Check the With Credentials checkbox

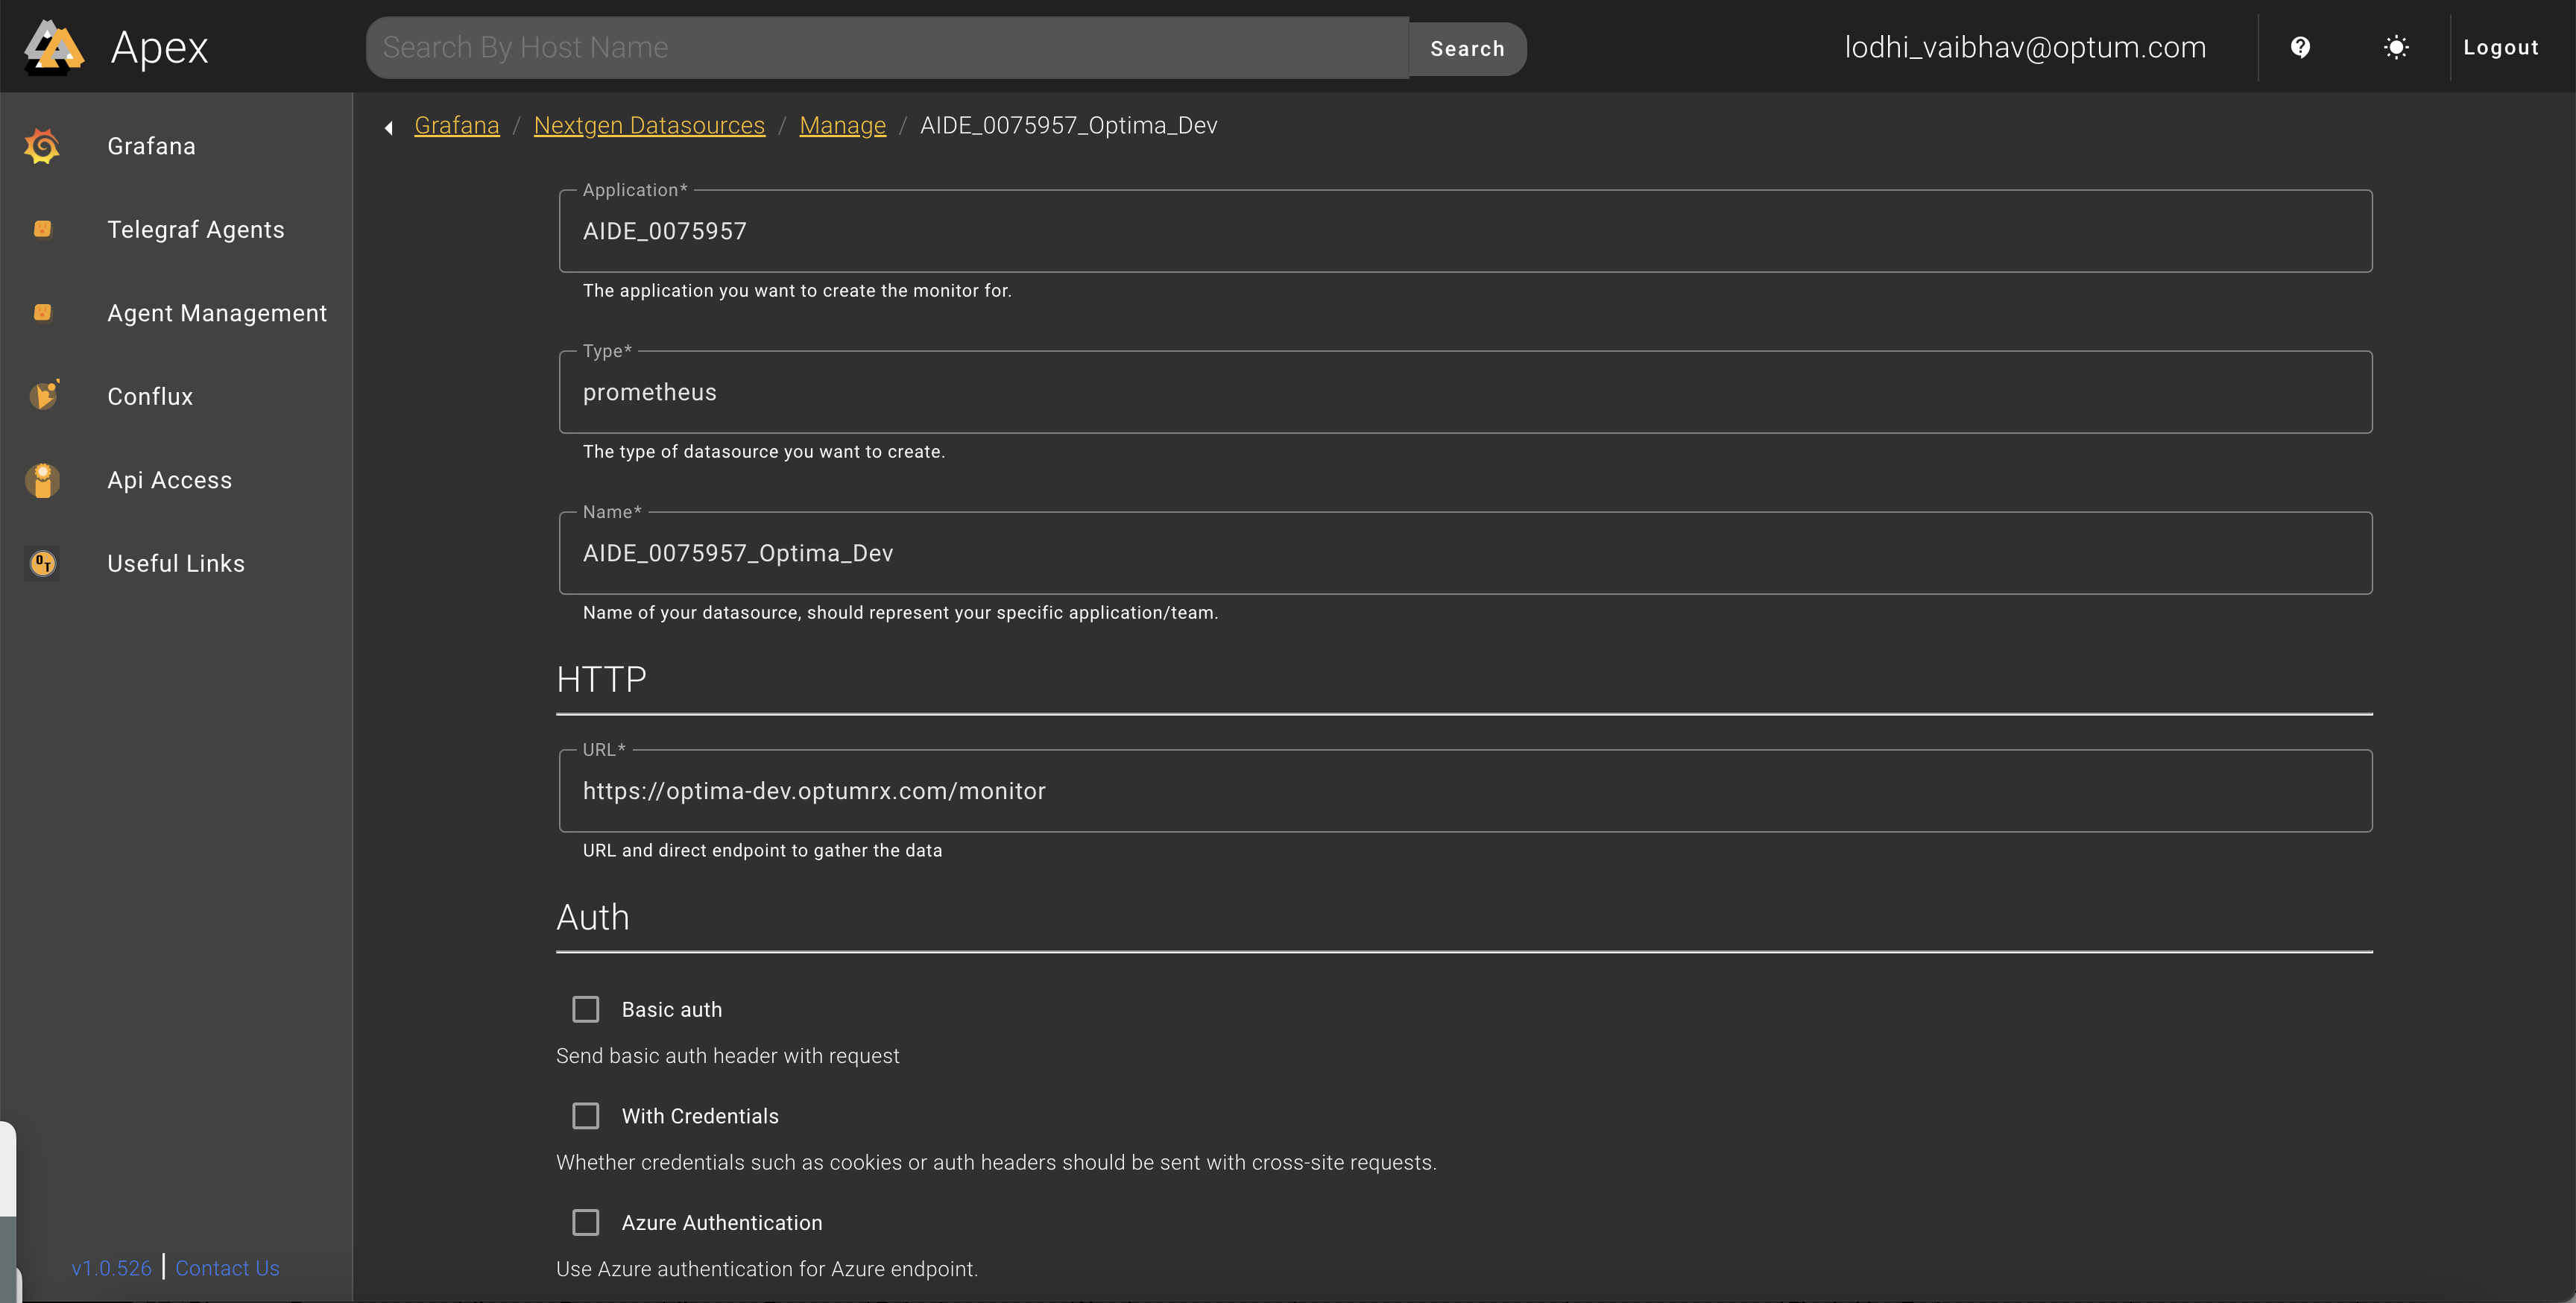pos(586,1116)
